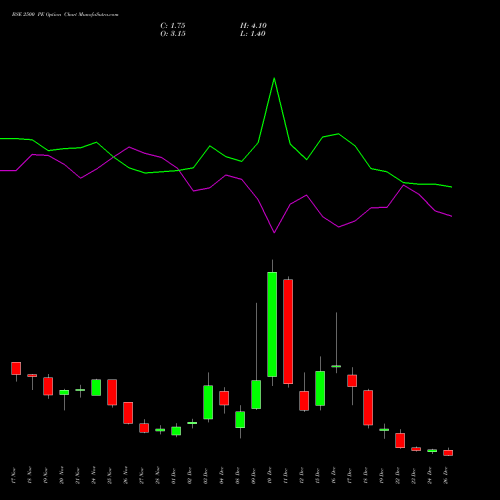The height and width of the screenshot is (500, 500).
Task: Select the green candle for 24 Nov
Action: click(x=96, y=387)
